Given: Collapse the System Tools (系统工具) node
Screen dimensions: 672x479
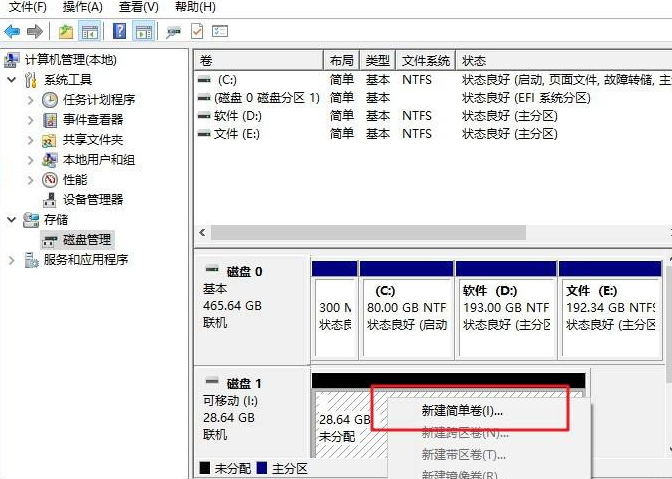Looking at the screenshot, I should point(12,79).
